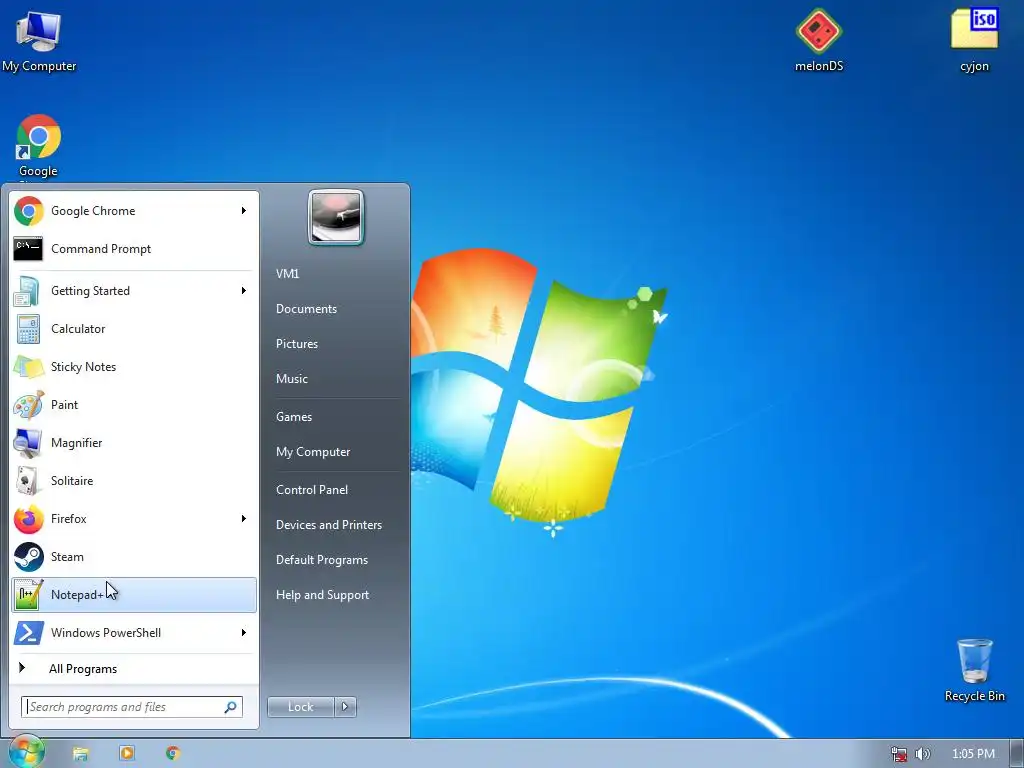Image resolution: width=1024 pixels, height=768 pixels.
Task: Click the network tray icon
Action: click(x=899, y=754)
